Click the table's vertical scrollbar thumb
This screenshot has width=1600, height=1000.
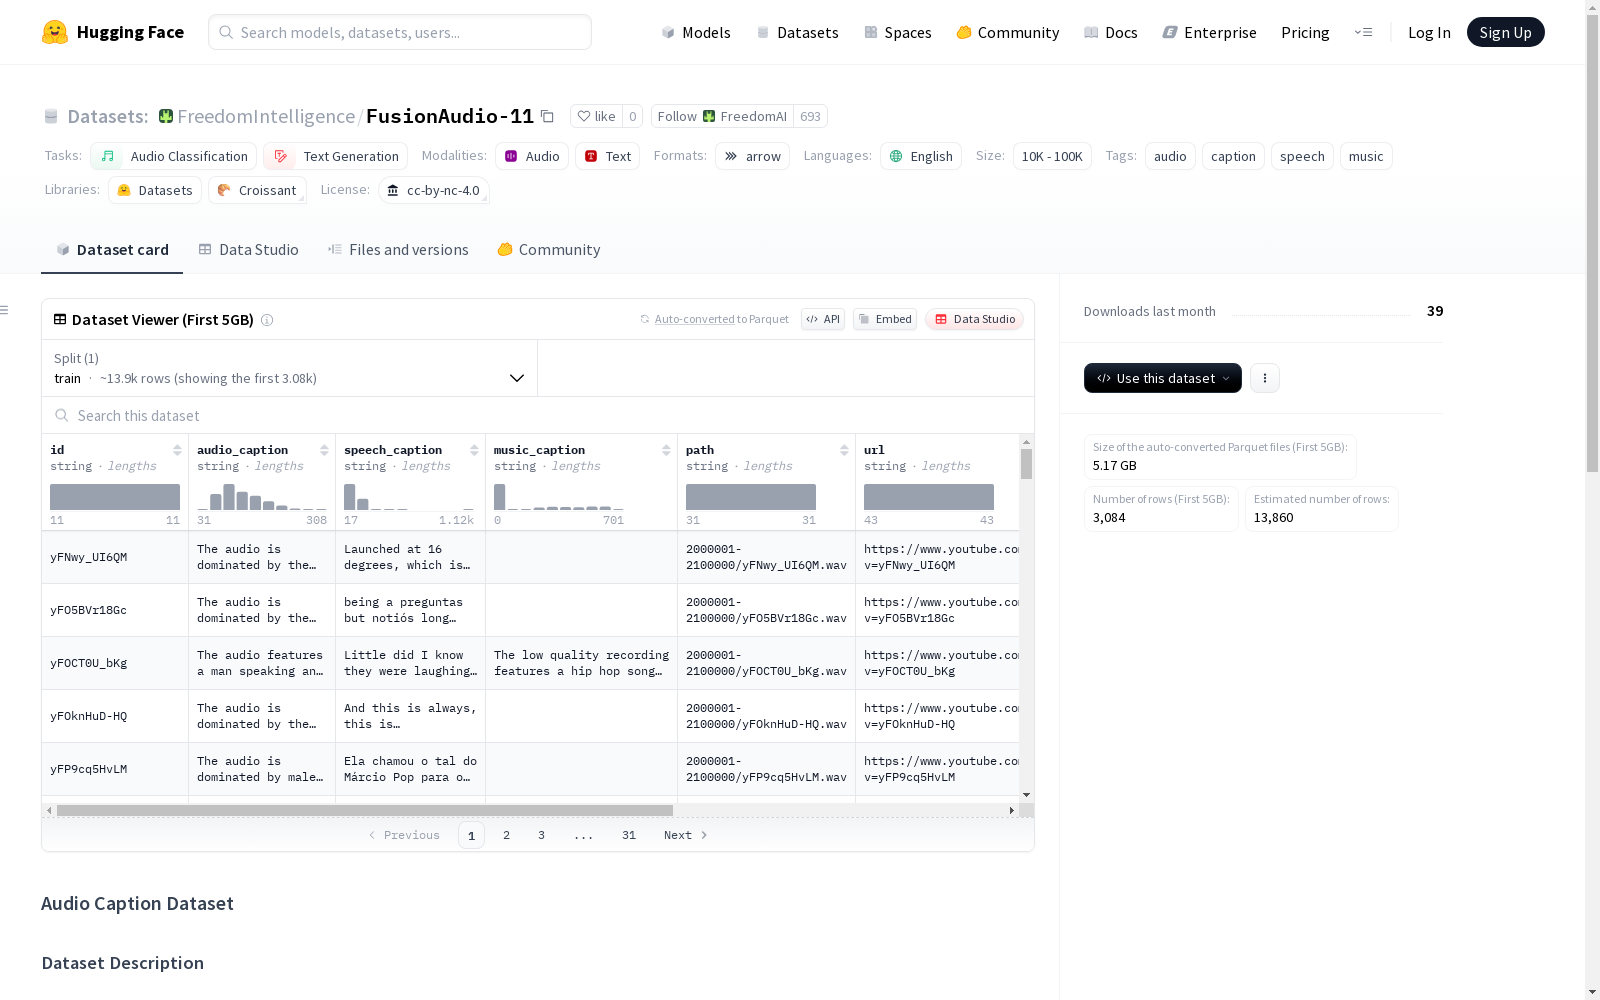[1026, 464]
